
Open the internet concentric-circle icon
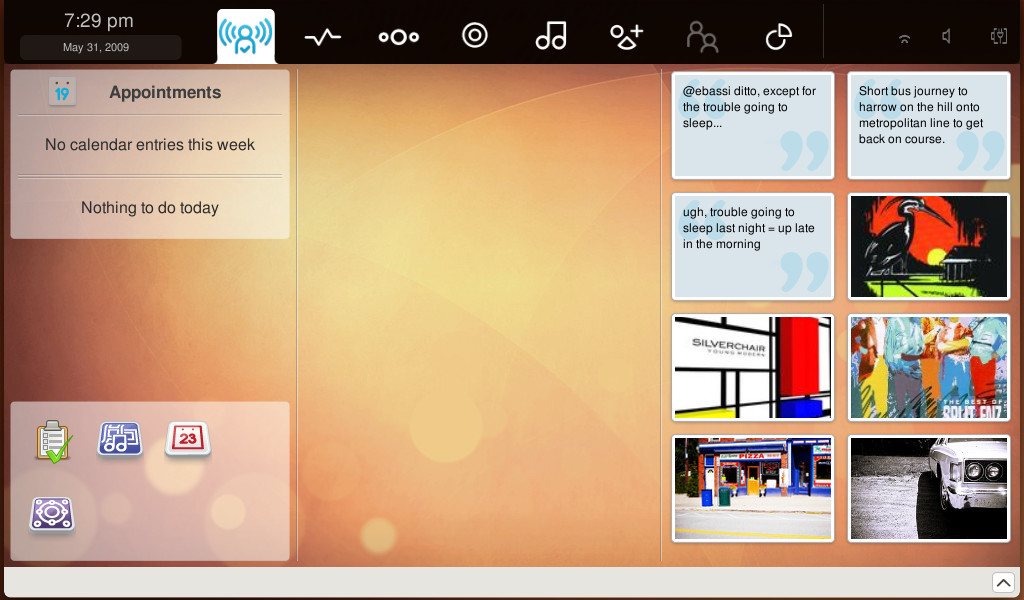[475, 35]
